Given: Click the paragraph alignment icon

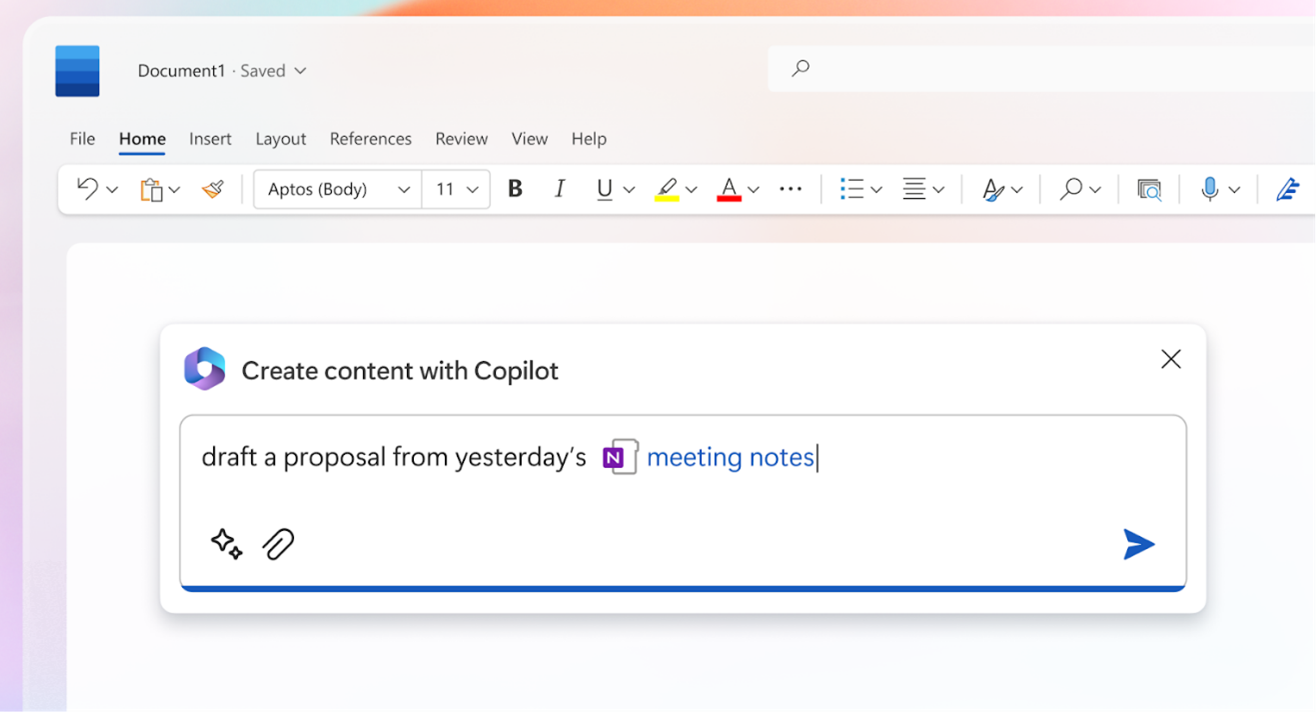Looking at the screenshot, I should click(x=914, y=189).
